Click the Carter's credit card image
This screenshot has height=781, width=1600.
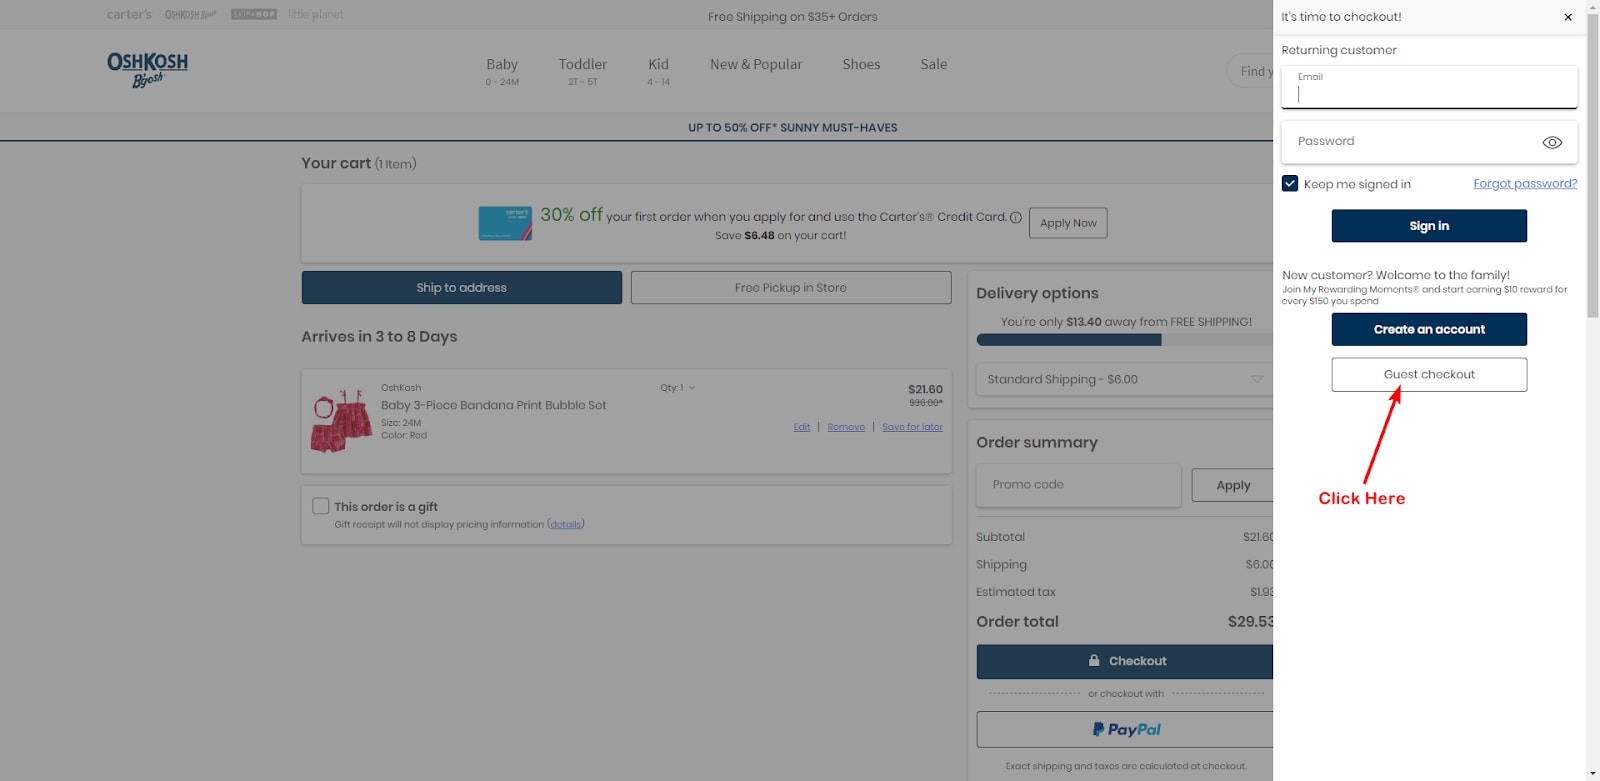point(505,223)
